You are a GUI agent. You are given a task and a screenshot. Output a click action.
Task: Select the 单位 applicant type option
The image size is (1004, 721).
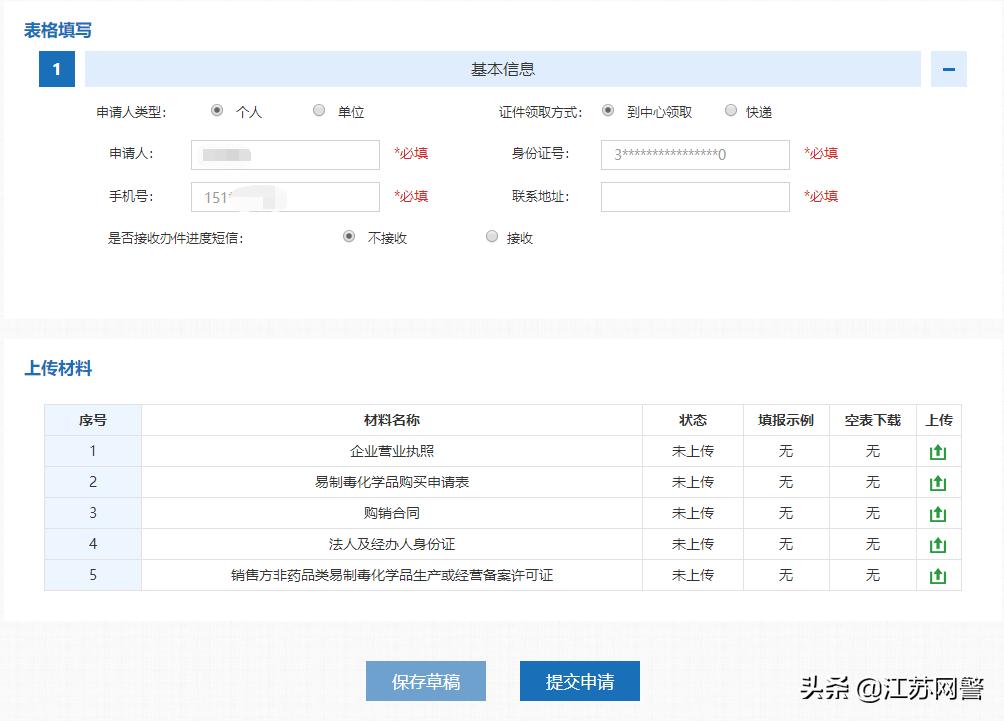coord(319,111)
